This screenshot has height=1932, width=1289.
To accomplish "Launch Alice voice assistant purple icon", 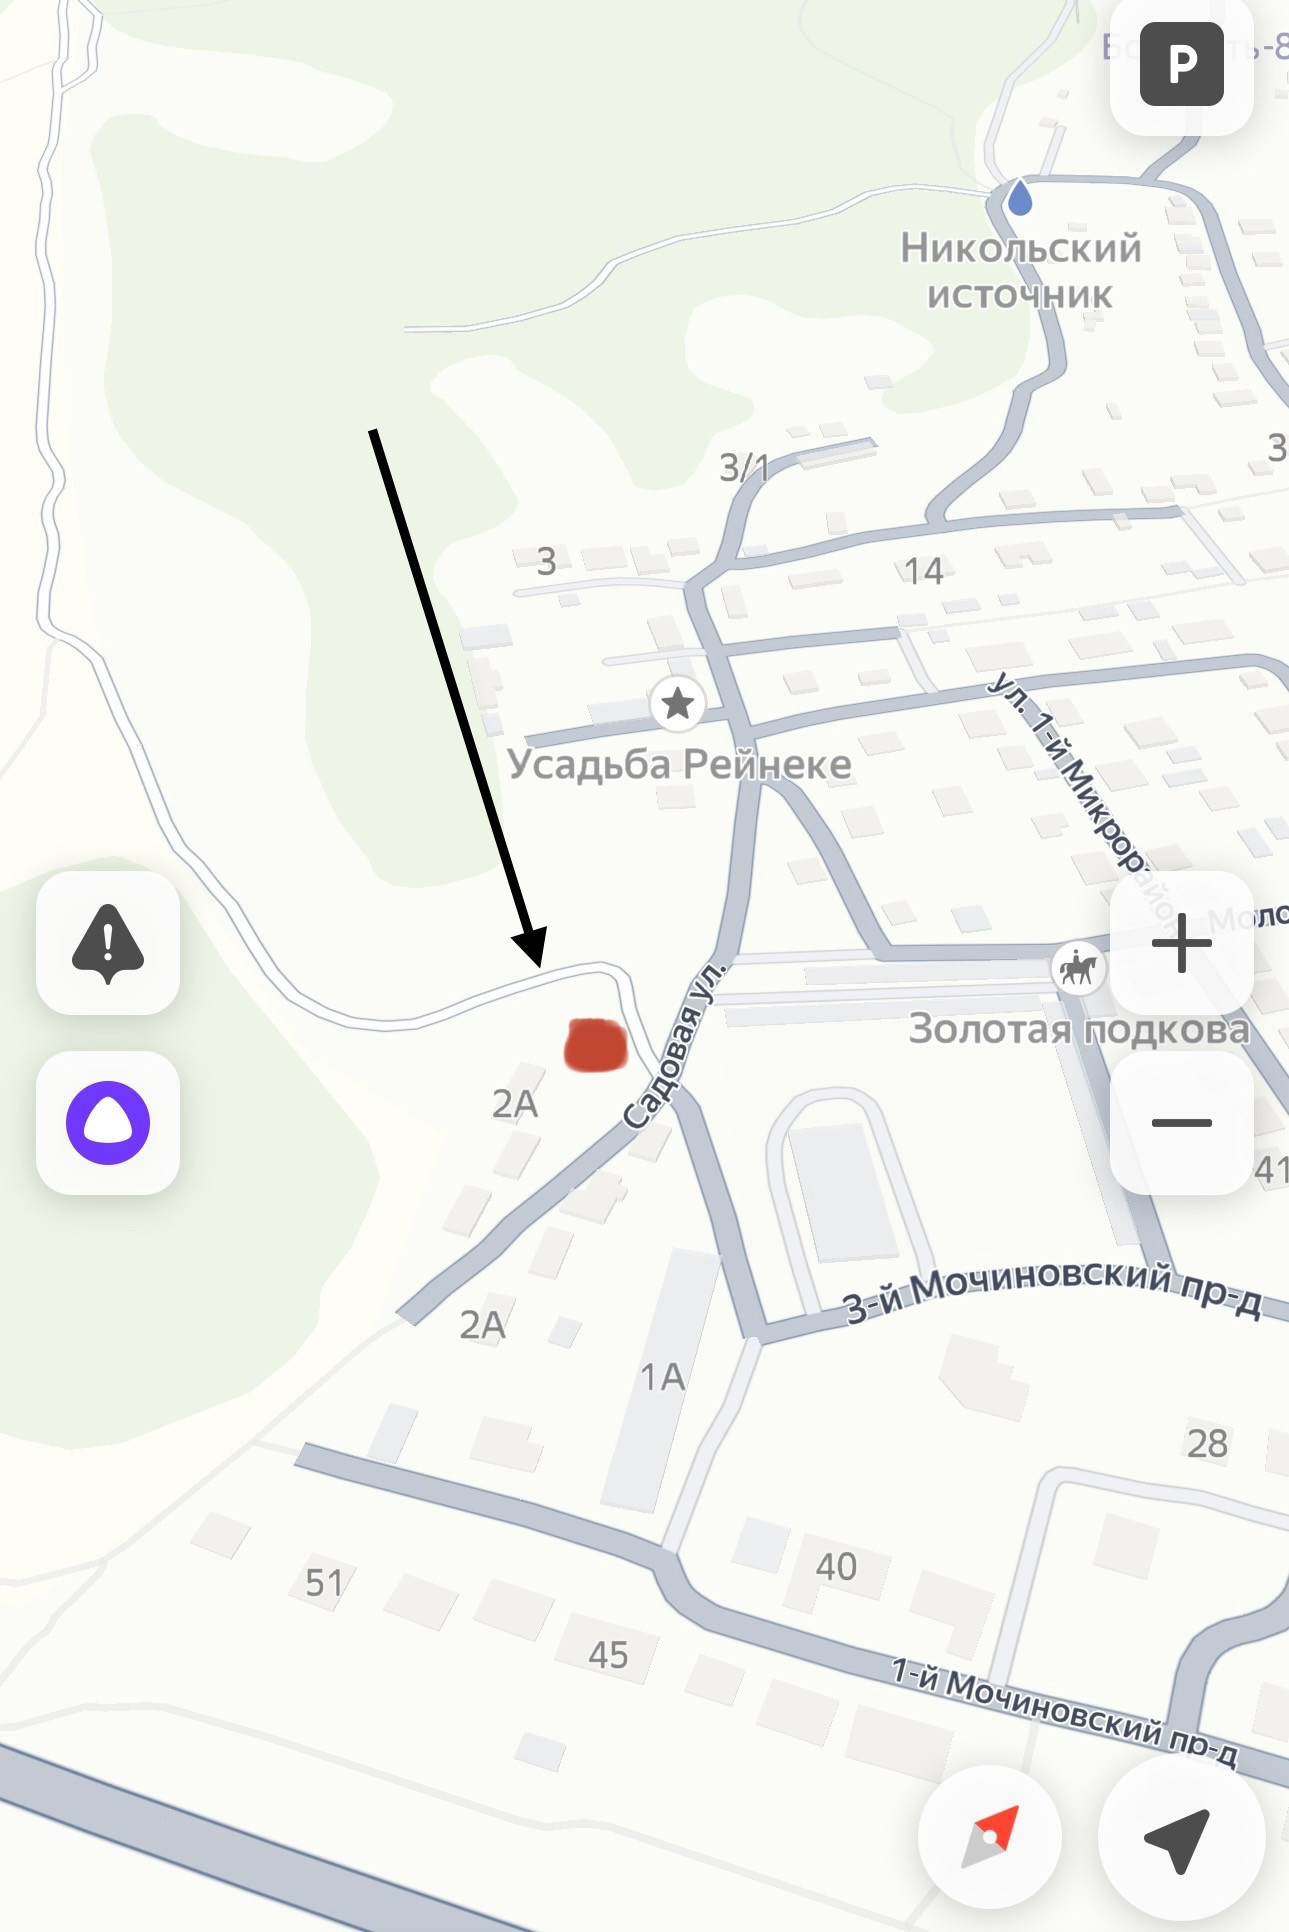I will (x=108, y=1123).
